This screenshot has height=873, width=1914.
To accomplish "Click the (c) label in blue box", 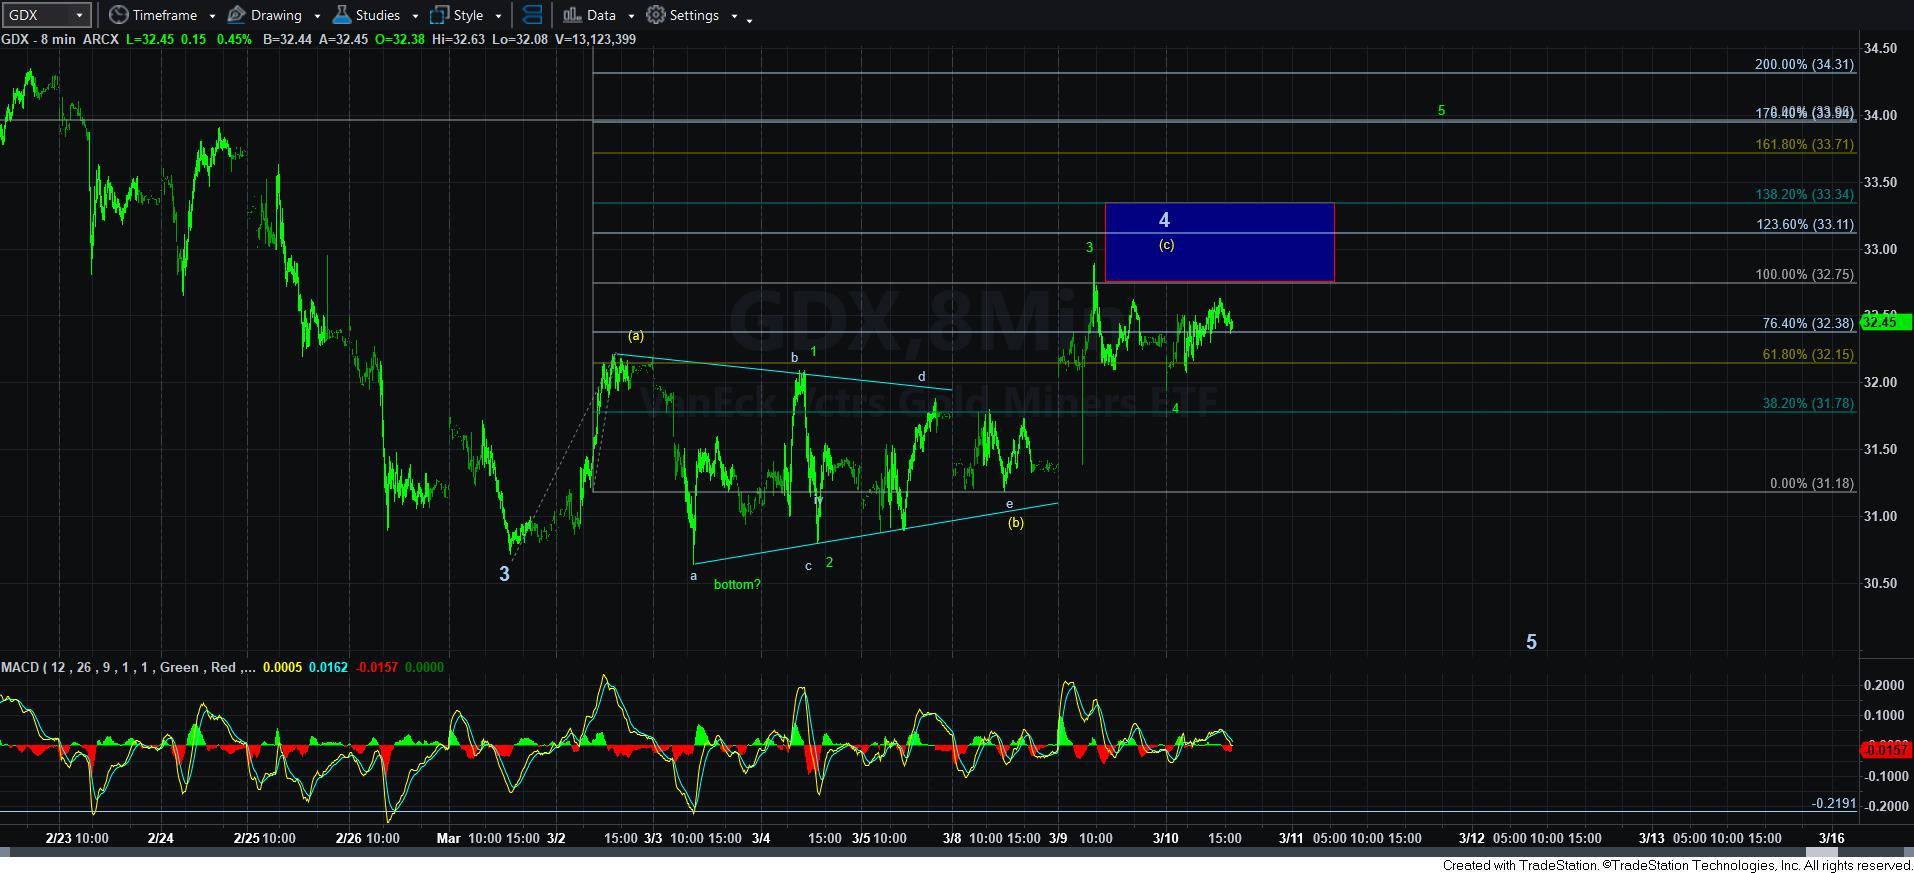I will pos(1166,245).
